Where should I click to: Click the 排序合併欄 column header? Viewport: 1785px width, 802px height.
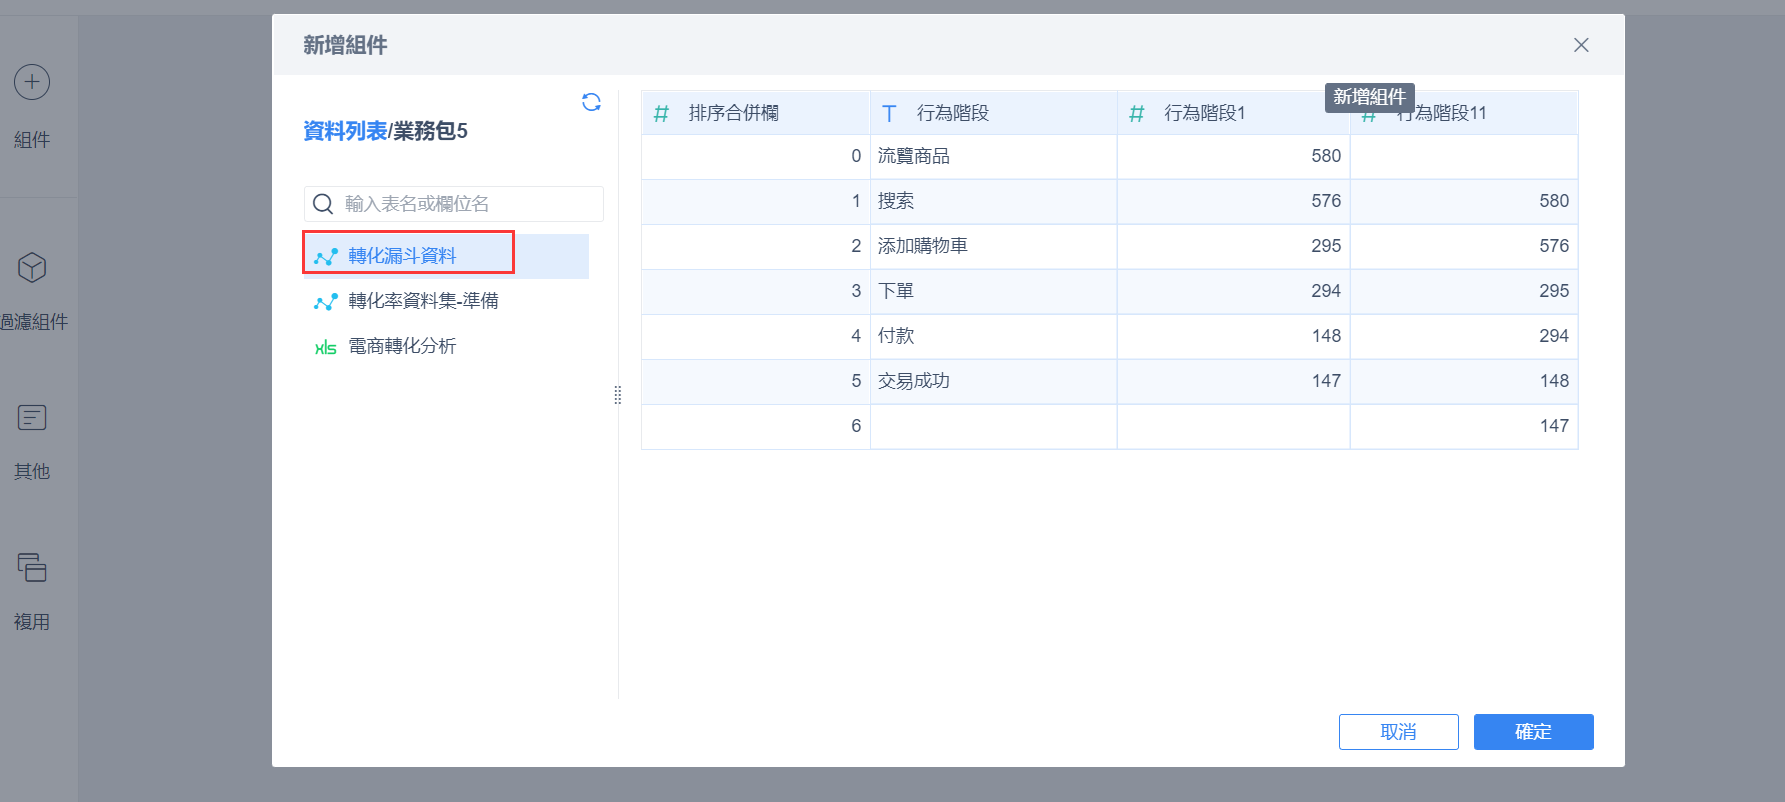tap(756, 113)
